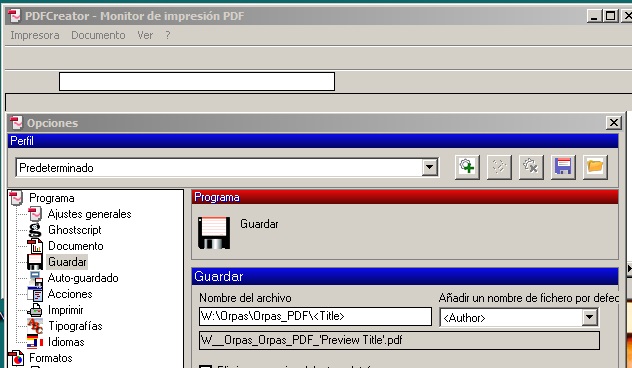632x368 pixels.
Task: Open the Idiomas language settings
Action: click(x=66, y=342)
